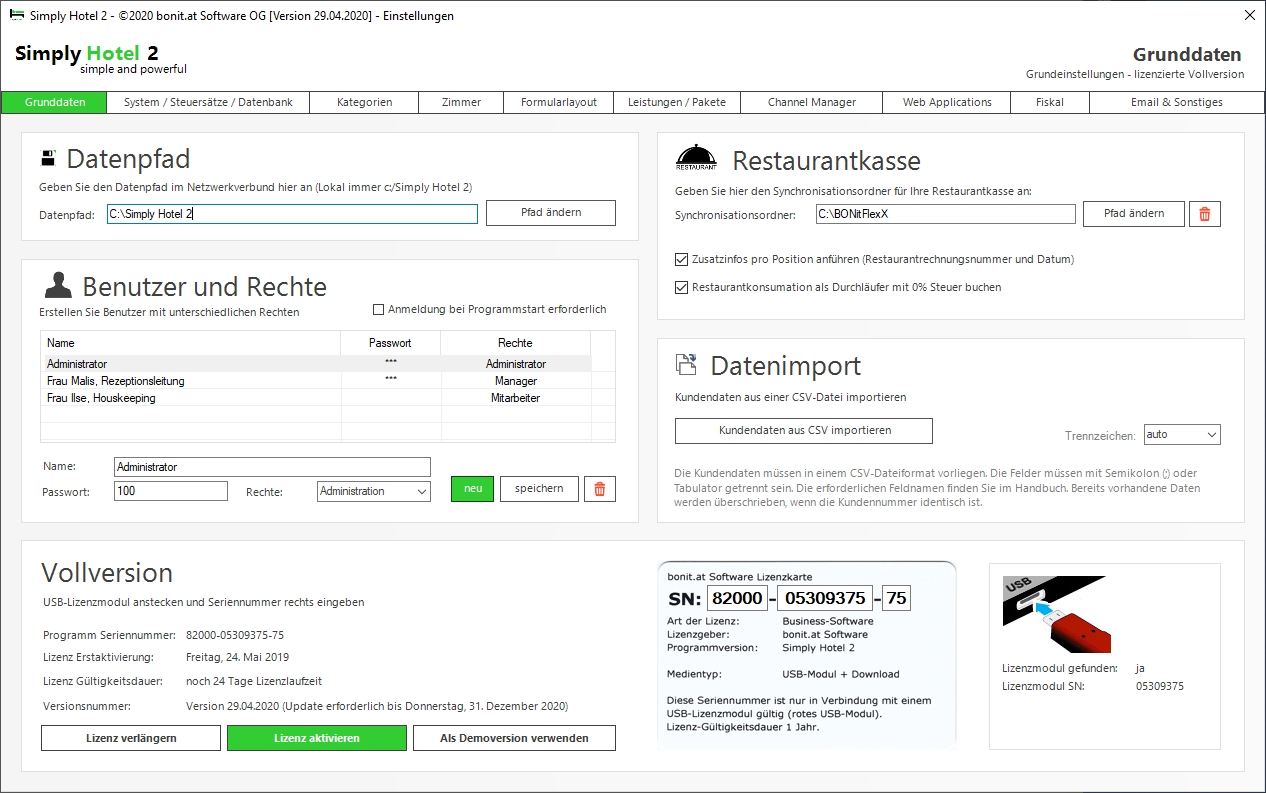Click the Rechte column header
Screen dimensions: 1266x793
pyautogui.click(x=516, y=343)
